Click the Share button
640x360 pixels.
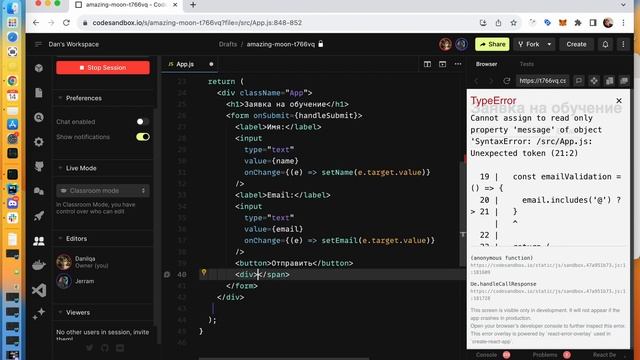[492, 44]
